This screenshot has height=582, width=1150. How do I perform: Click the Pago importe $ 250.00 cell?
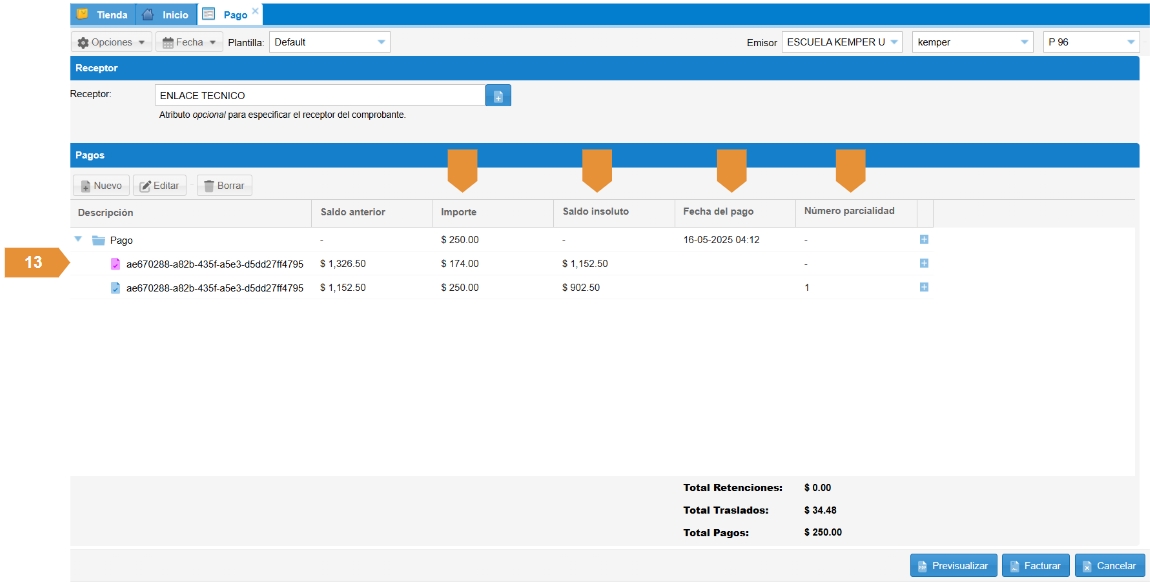460,240
